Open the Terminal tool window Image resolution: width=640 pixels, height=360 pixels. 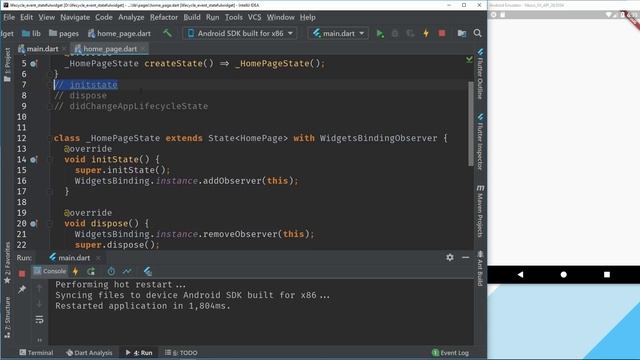(36, 353)
